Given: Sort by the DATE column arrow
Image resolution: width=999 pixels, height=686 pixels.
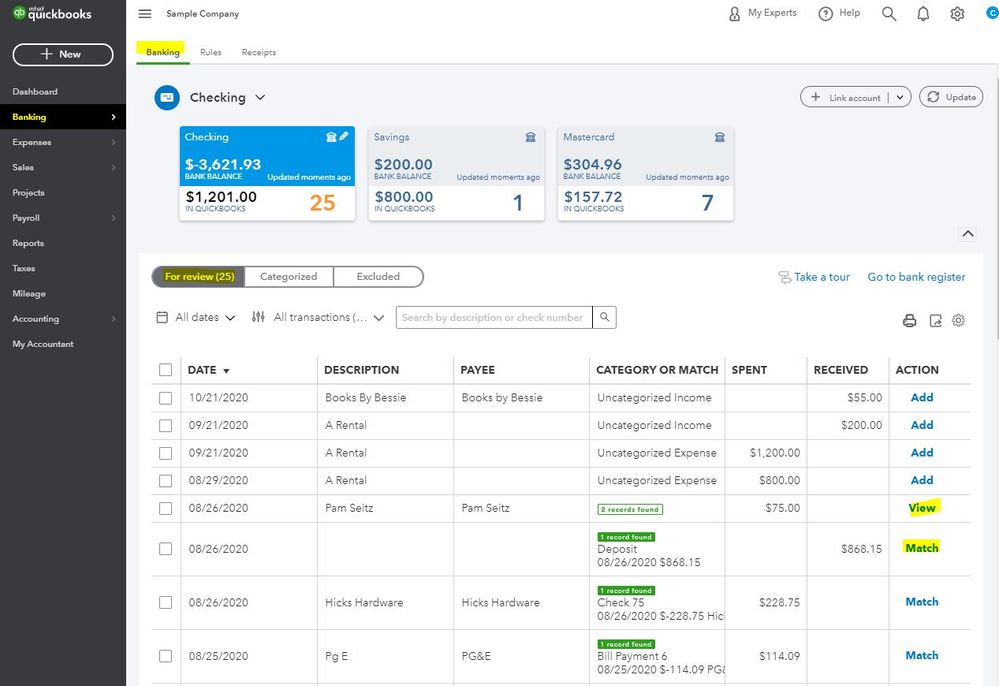Looking at the screenshot, I should pos(226,371).
